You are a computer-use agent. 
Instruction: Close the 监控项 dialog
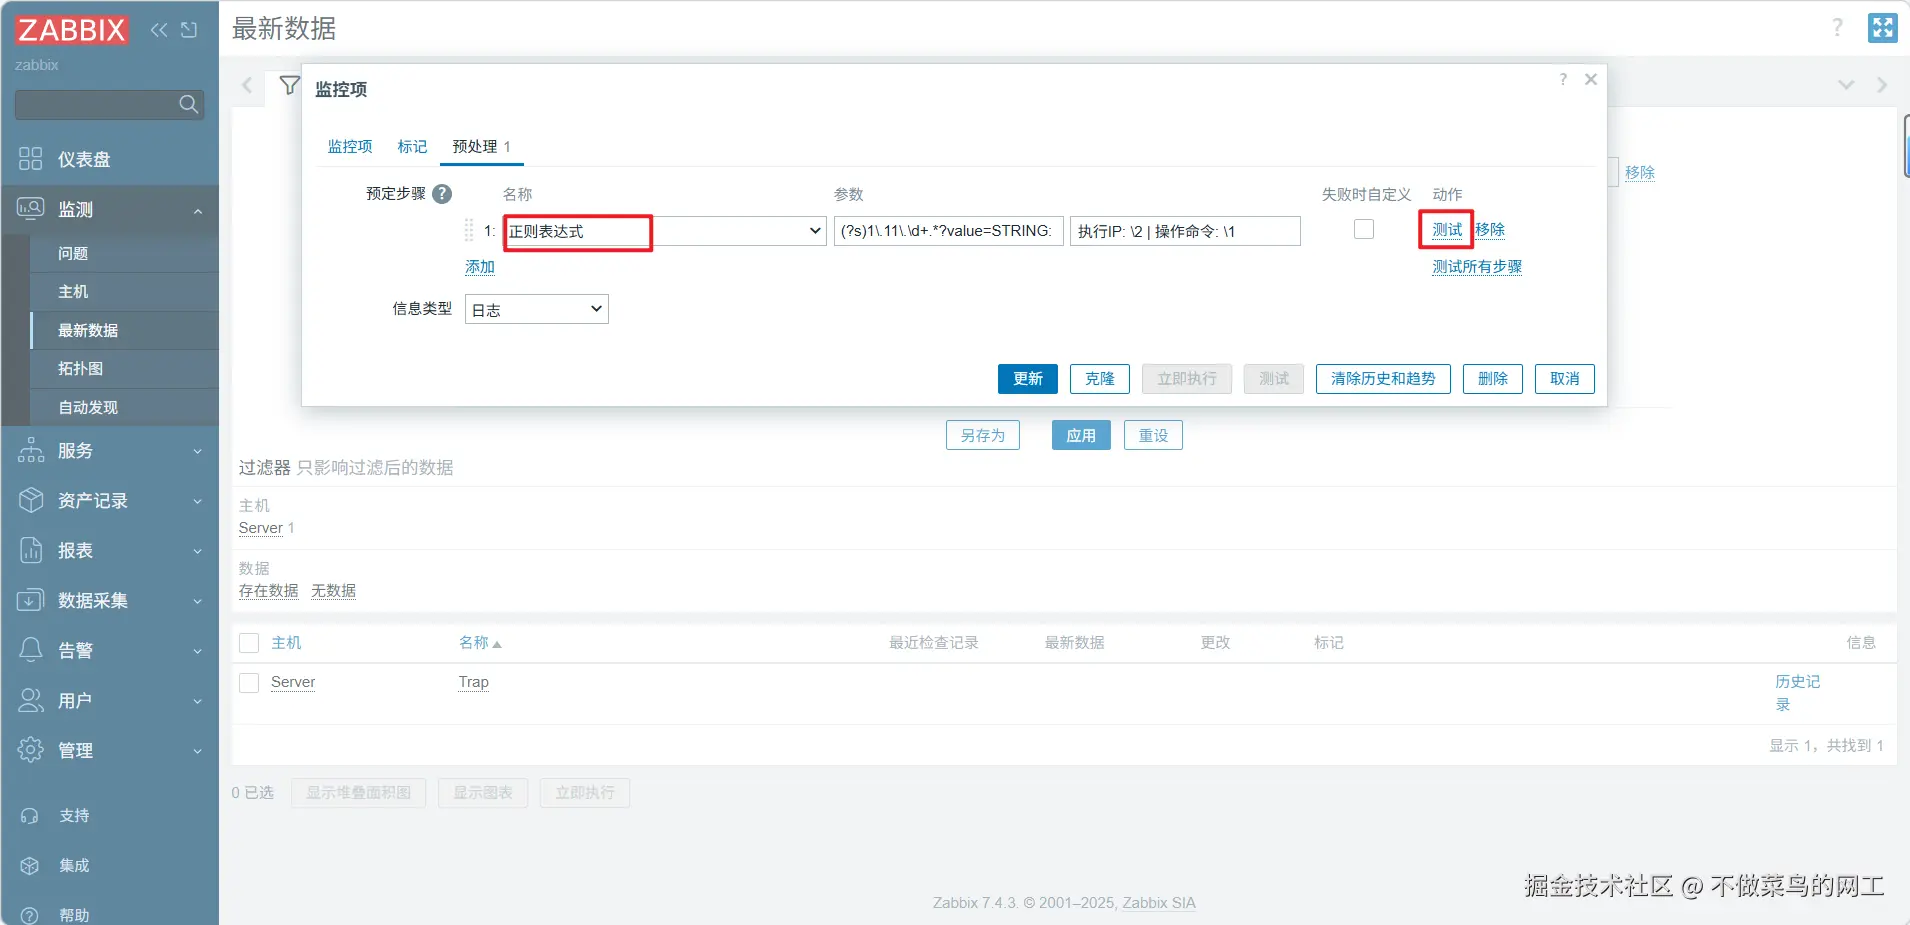pos(1591,79)
